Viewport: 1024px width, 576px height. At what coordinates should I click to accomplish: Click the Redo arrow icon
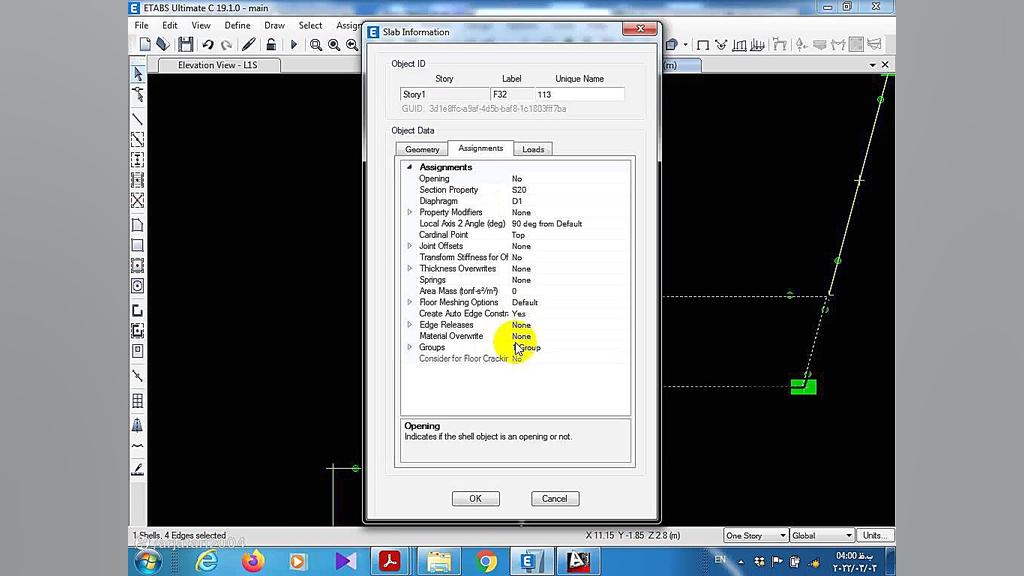pyautogui.click(x=226, y=44)
